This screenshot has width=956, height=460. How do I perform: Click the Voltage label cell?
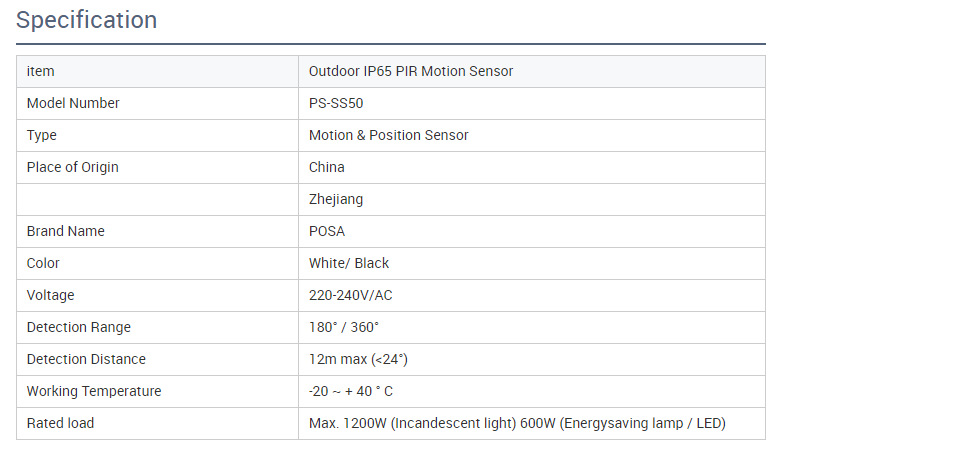pyautogui.click(x=51, y=295)
